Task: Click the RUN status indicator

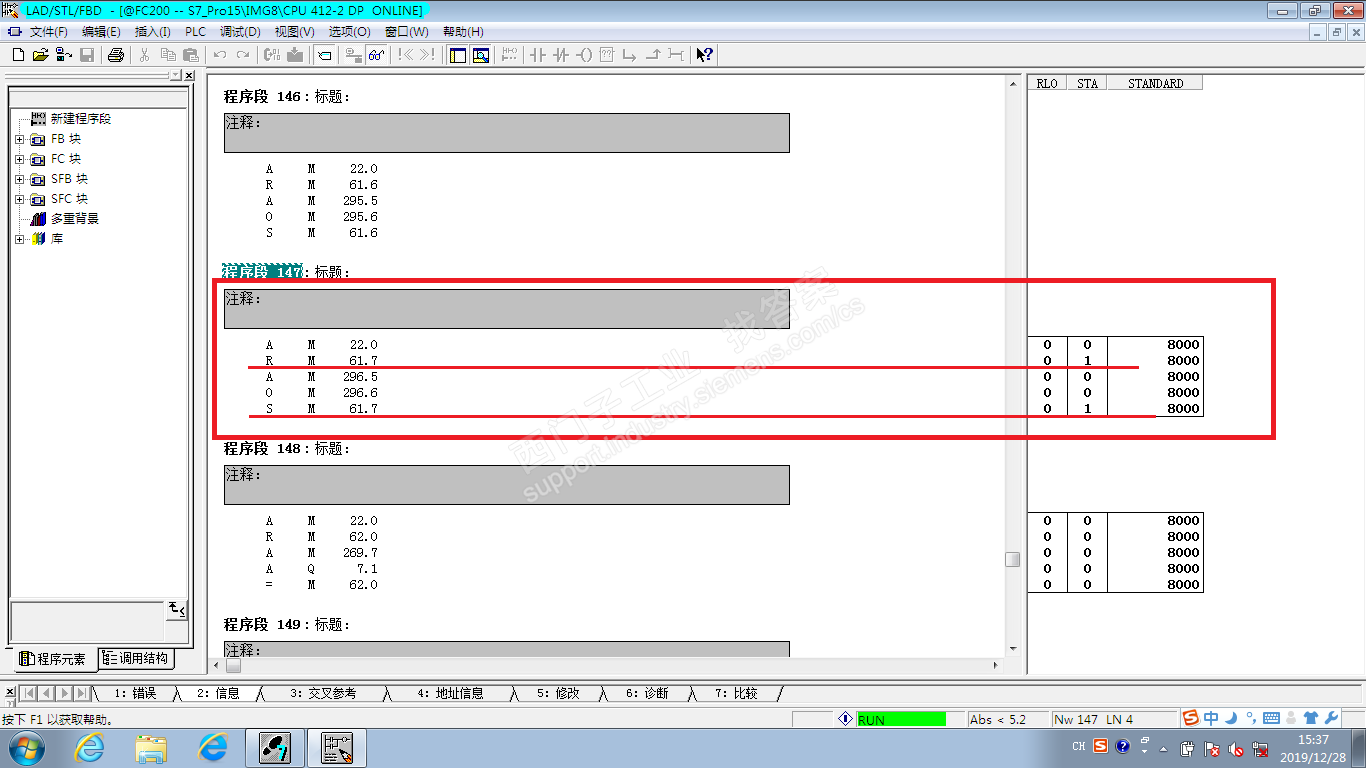Action: [x=901, y=719]
